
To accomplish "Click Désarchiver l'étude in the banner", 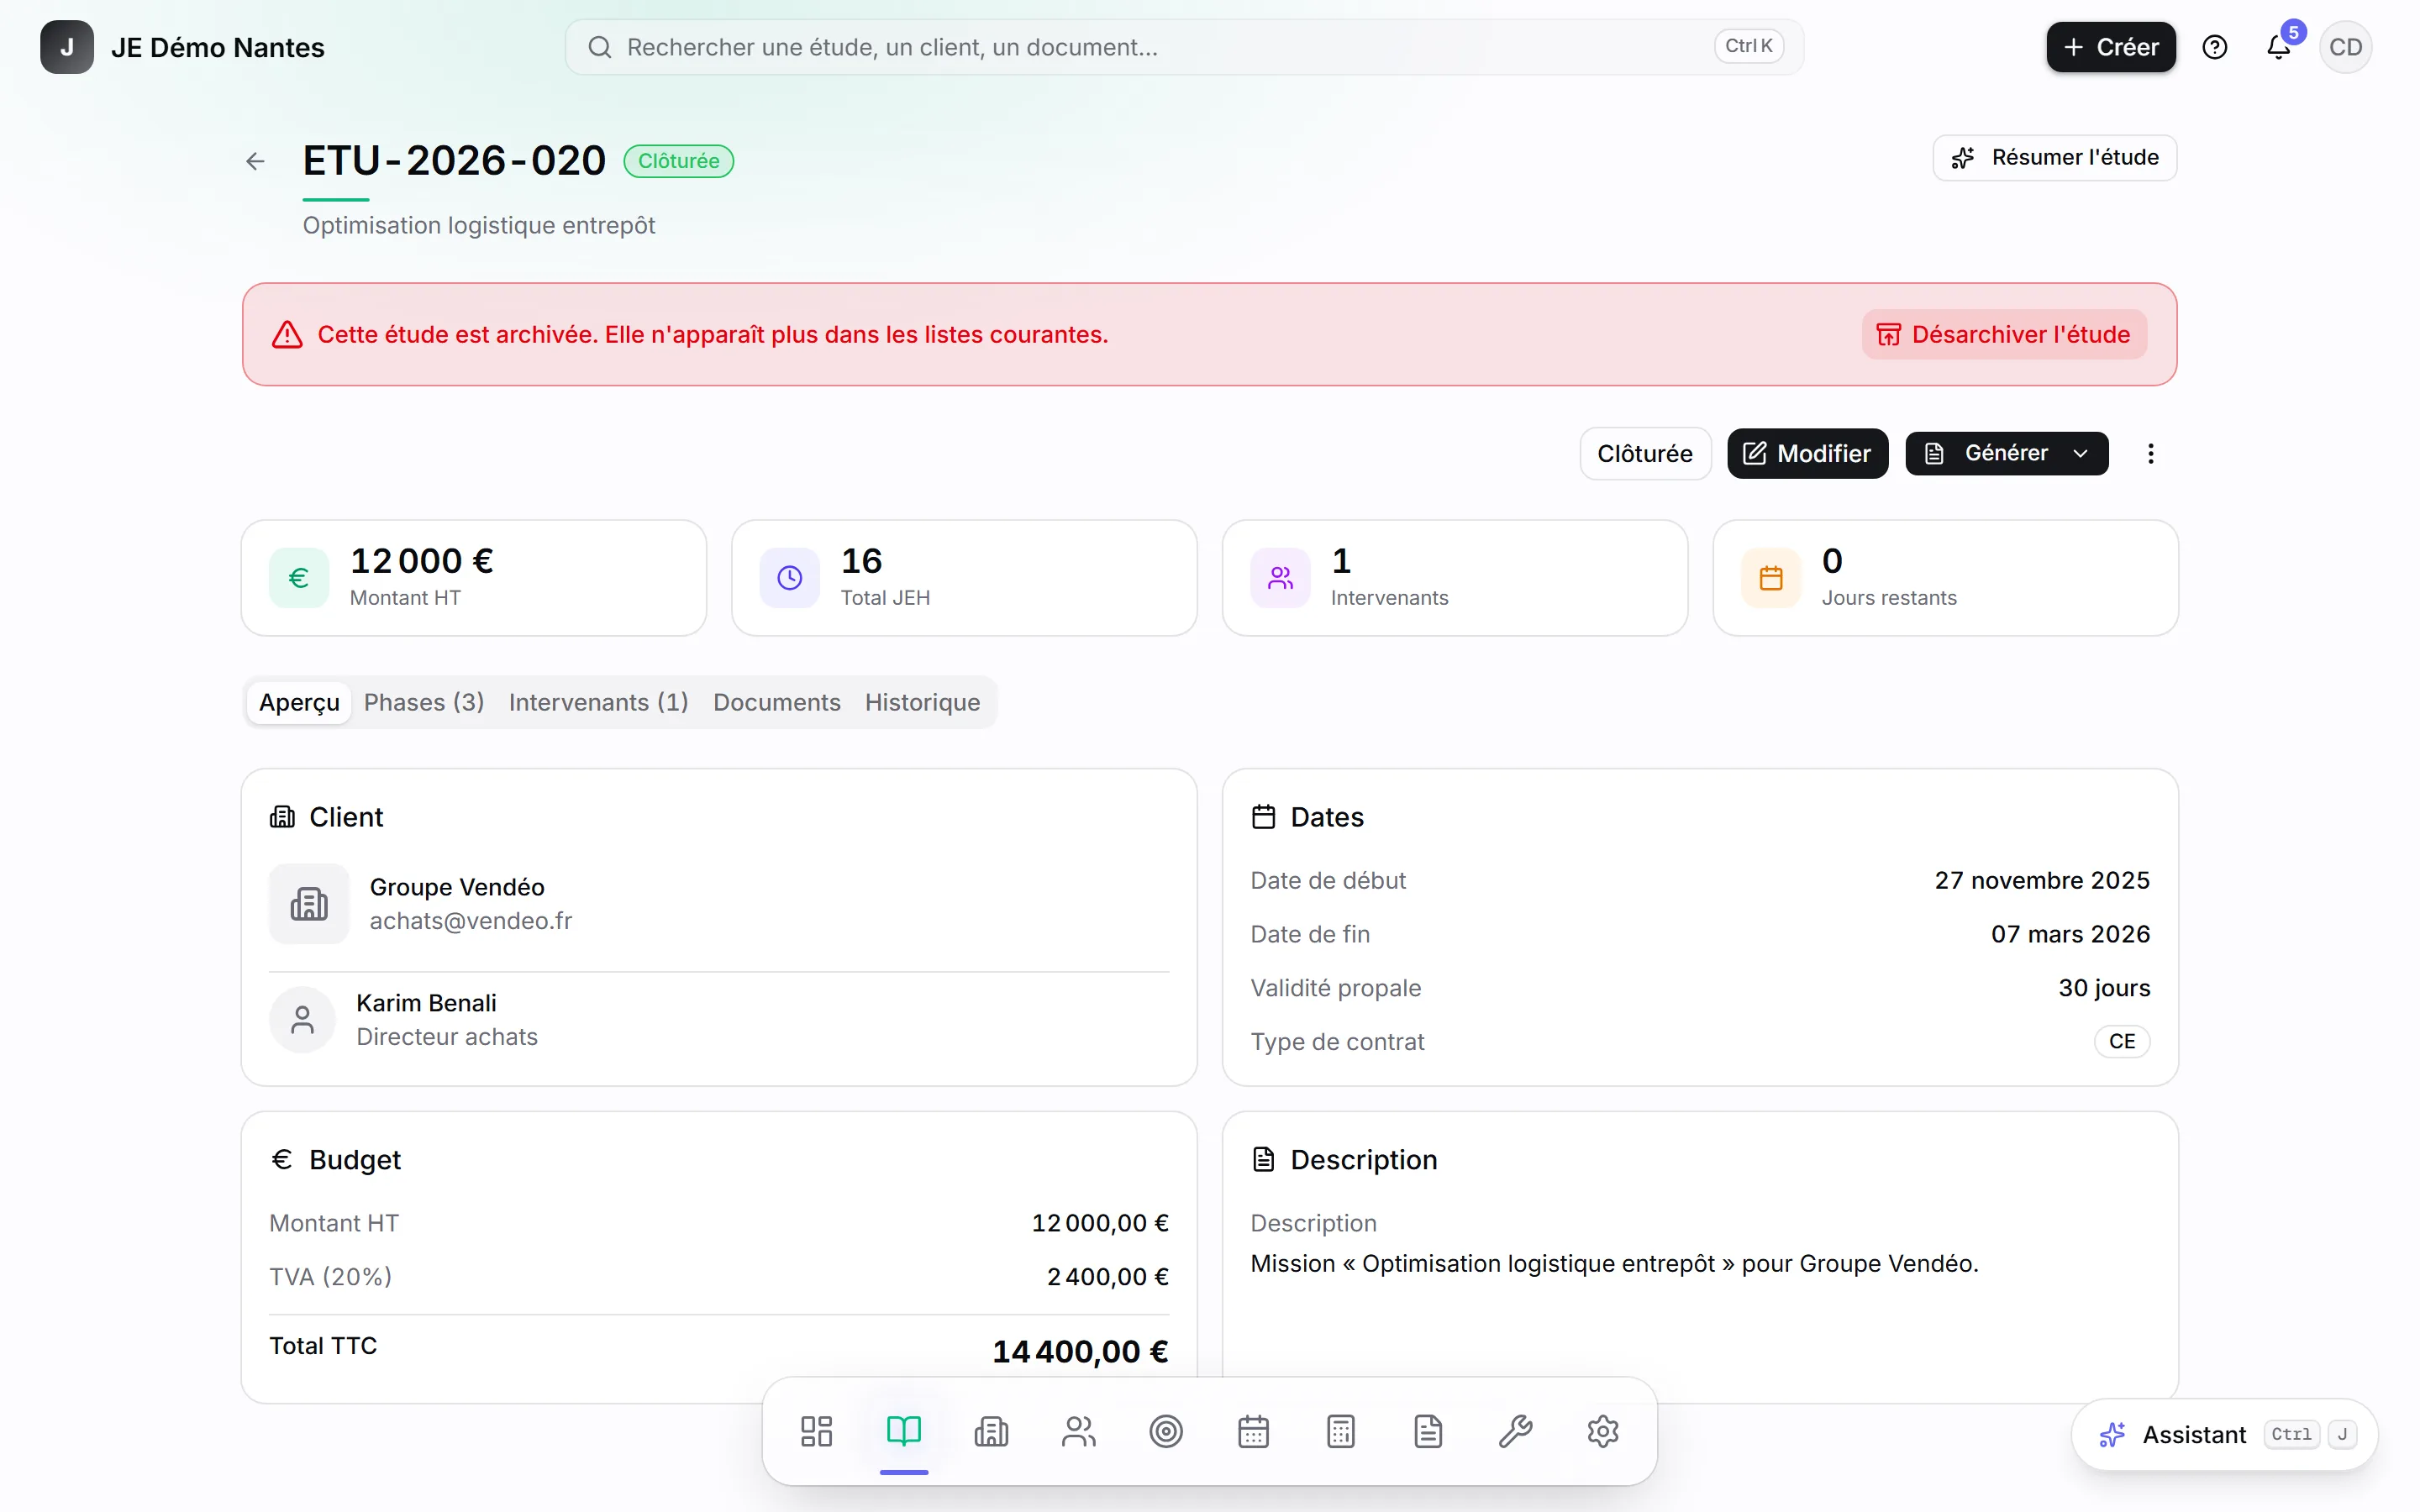I will point(2003,334).
